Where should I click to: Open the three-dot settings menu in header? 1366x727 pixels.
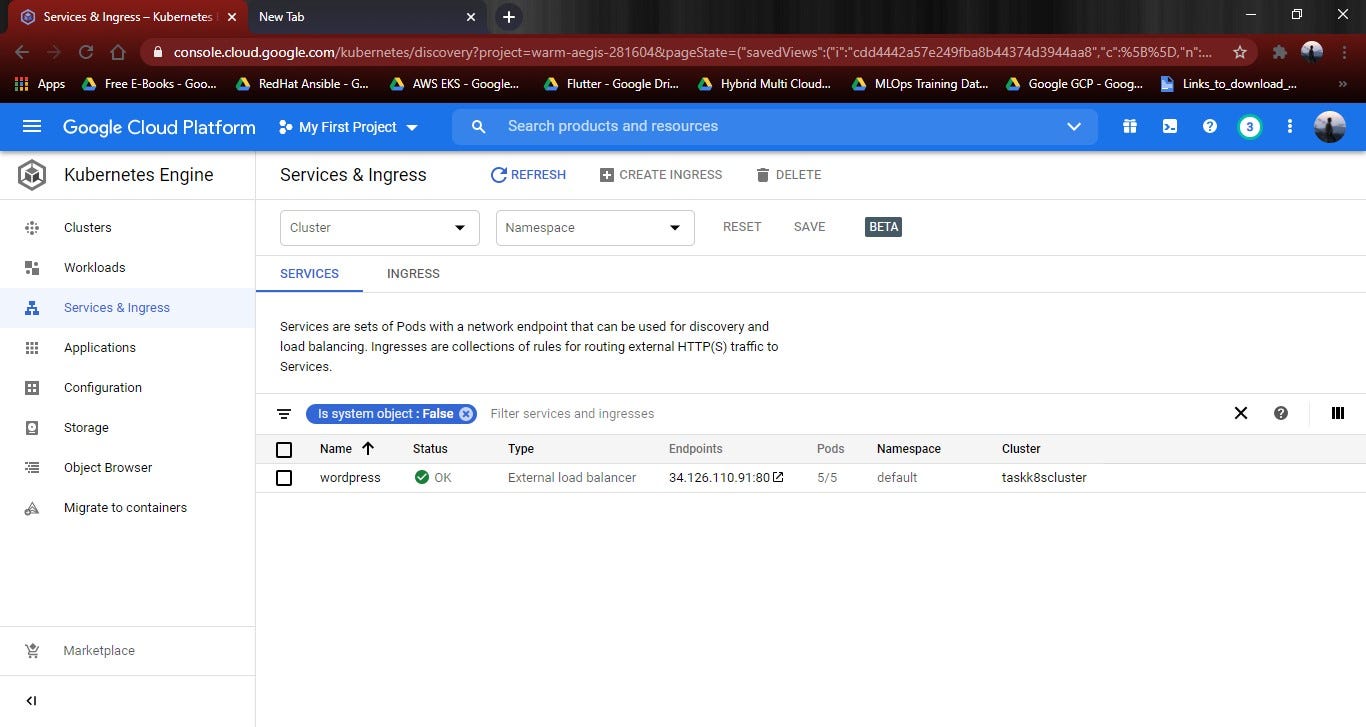pos(1290,127)
